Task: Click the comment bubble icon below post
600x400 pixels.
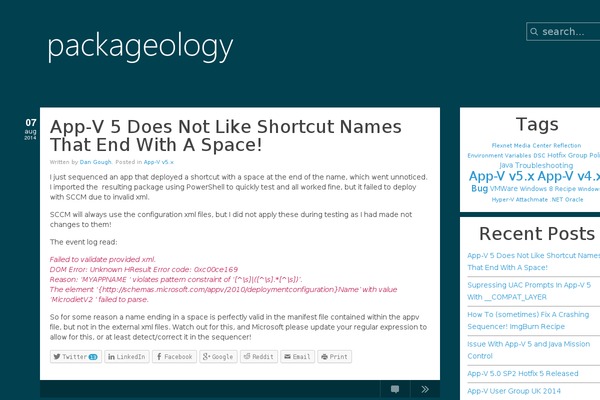Action: [395, 389]
